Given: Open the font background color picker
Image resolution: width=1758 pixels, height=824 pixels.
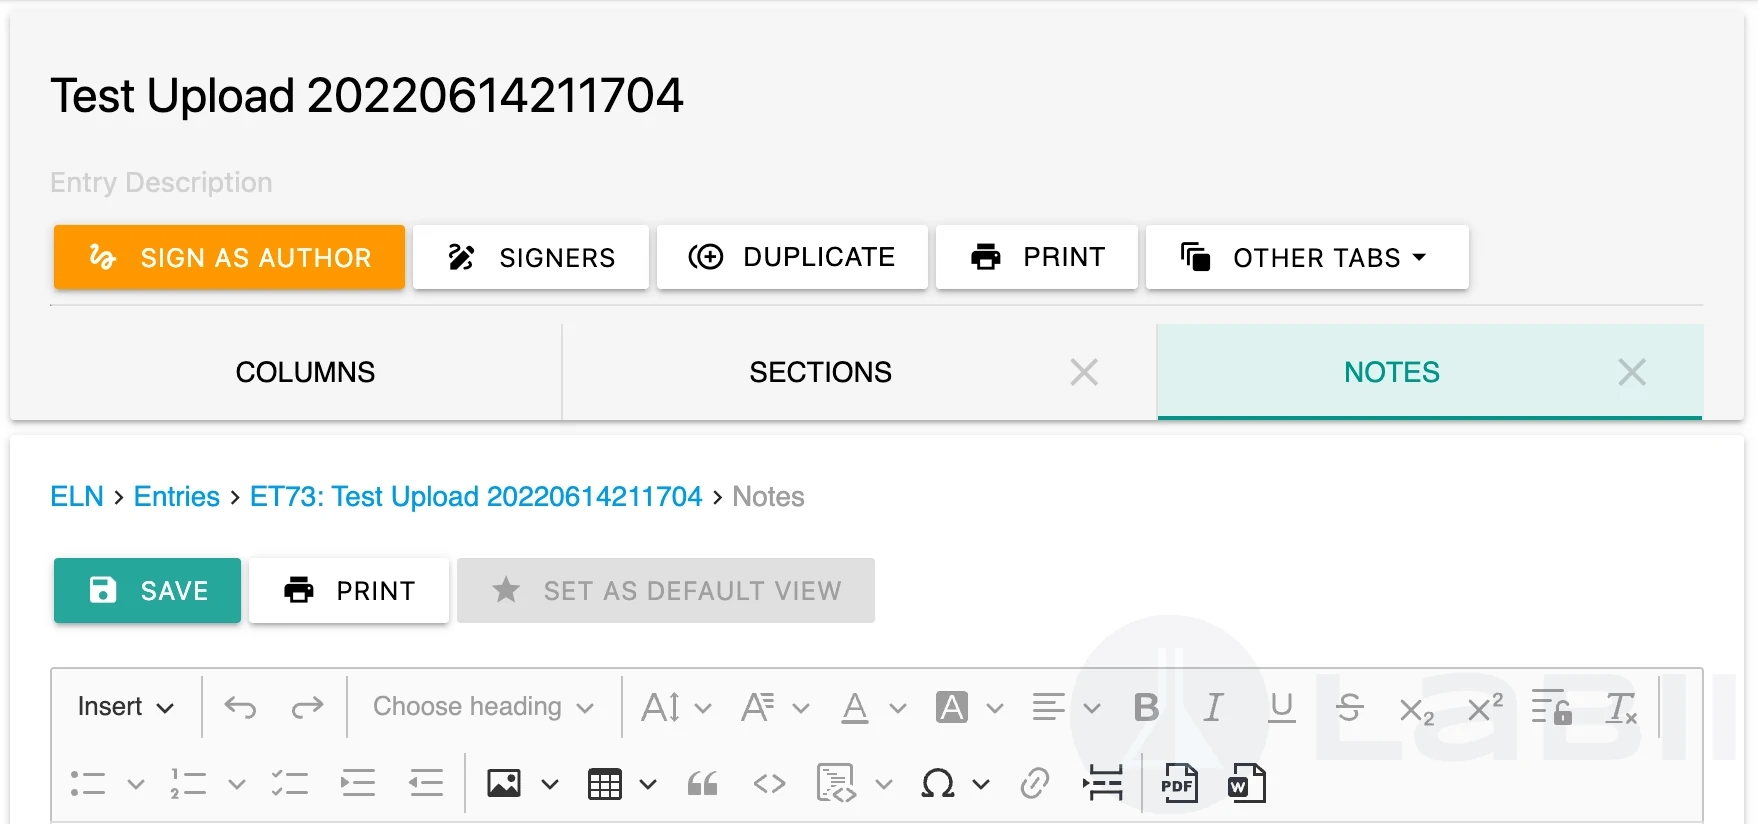Looking at the screenshot, I should 952,707.
